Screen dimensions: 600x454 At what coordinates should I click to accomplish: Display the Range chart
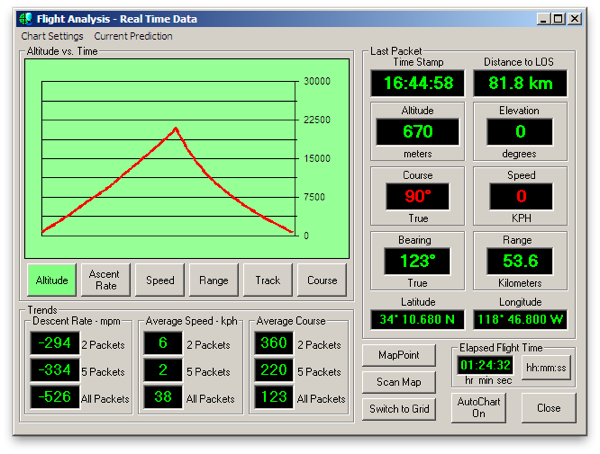[213, 281]
